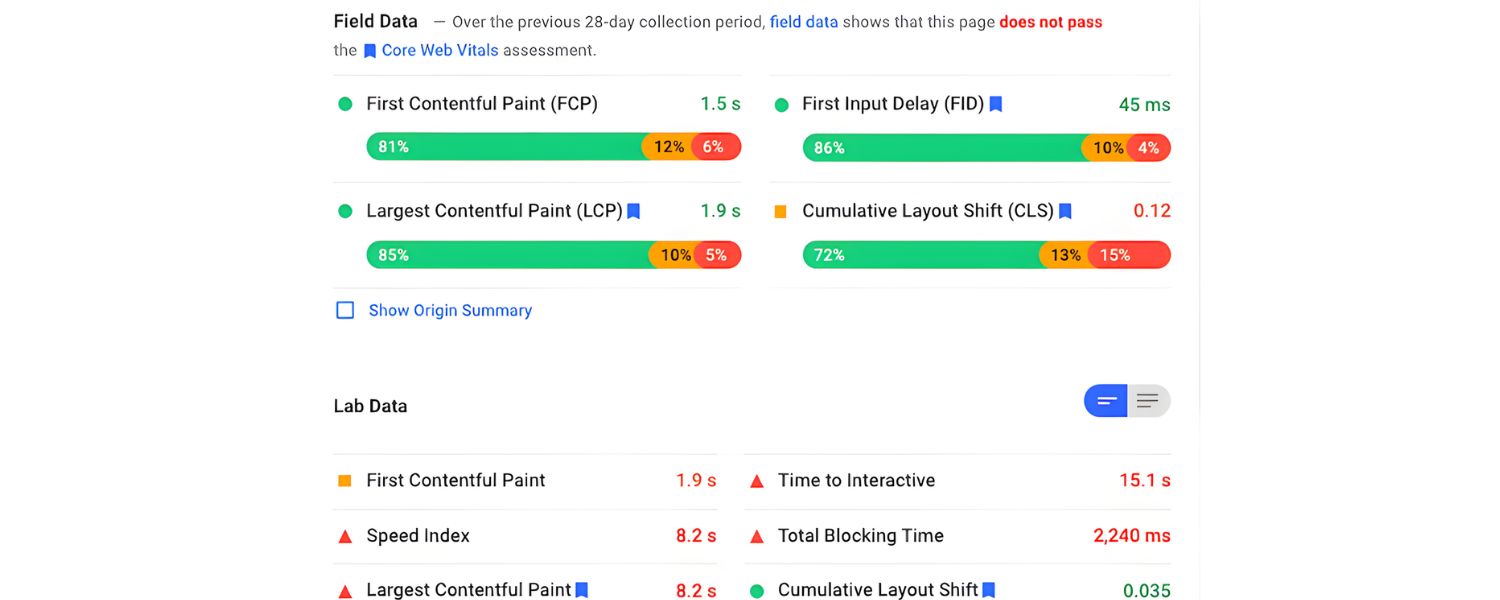
Task: Click the Show Origin Summary label
Action: pyautogui.click(x=450, y=310)
